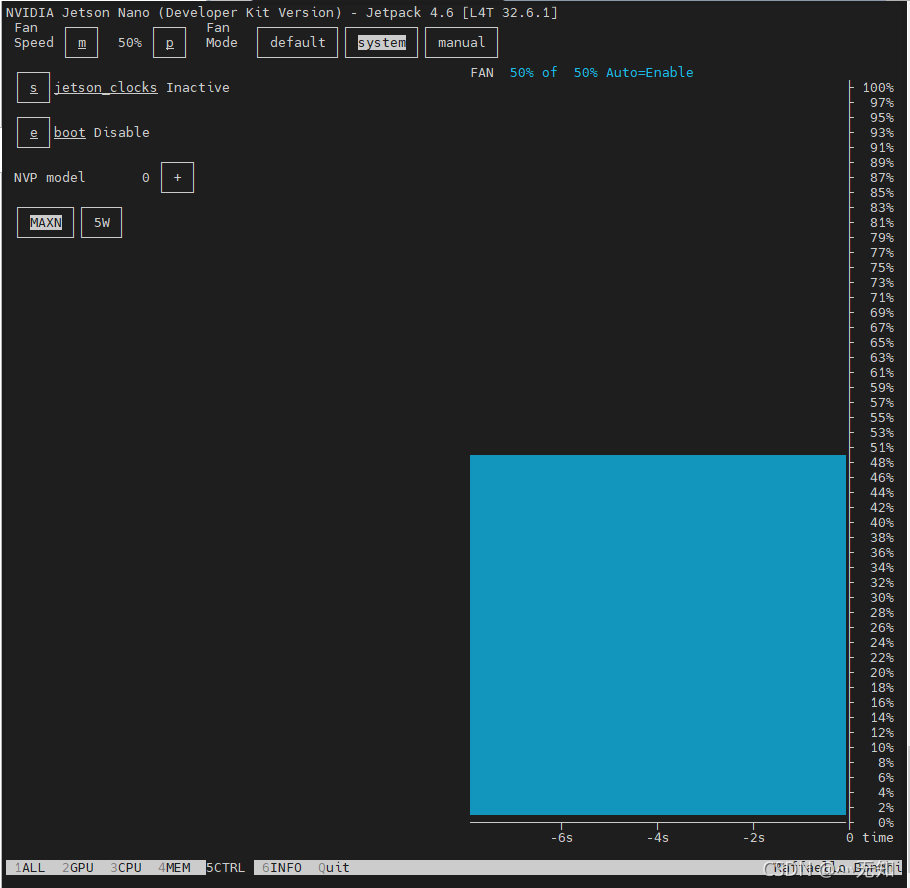Click the Auto=Enable fan status text
Viewport: 910px width, 888px height.
pos(649,73)
